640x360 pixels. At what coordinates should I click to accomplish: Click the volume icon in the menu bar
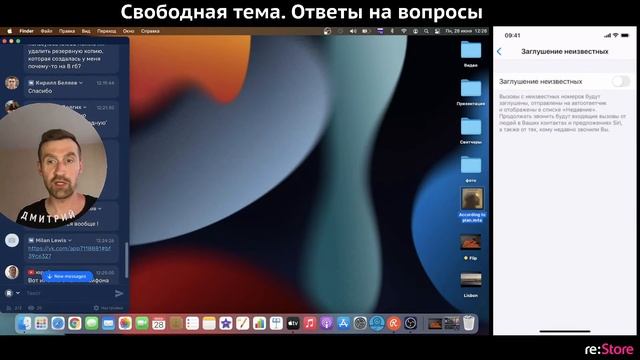tap(353, 31)
